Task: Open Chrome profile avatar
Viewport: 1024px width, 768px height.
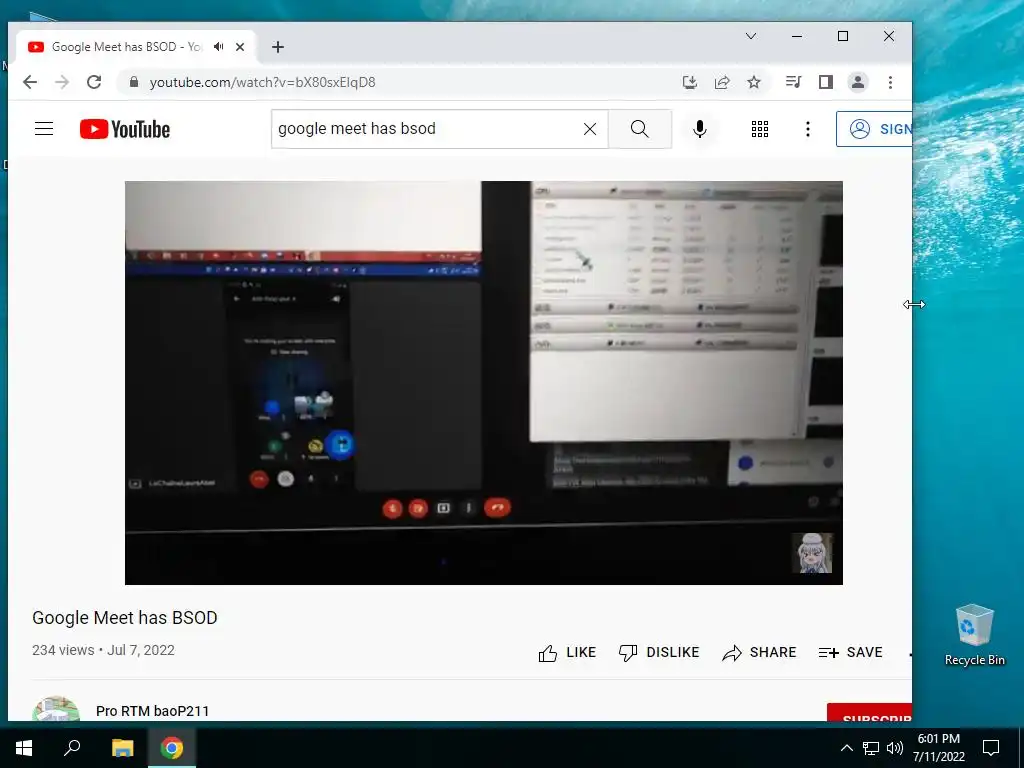Action: point(857,82)
